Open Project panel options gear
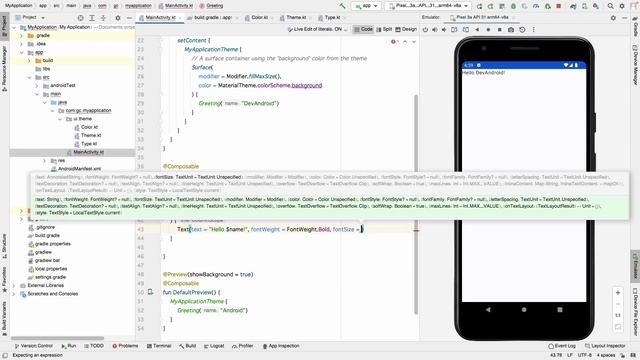The height and width of the screenshot is (360, 640). tap(118, 18)
